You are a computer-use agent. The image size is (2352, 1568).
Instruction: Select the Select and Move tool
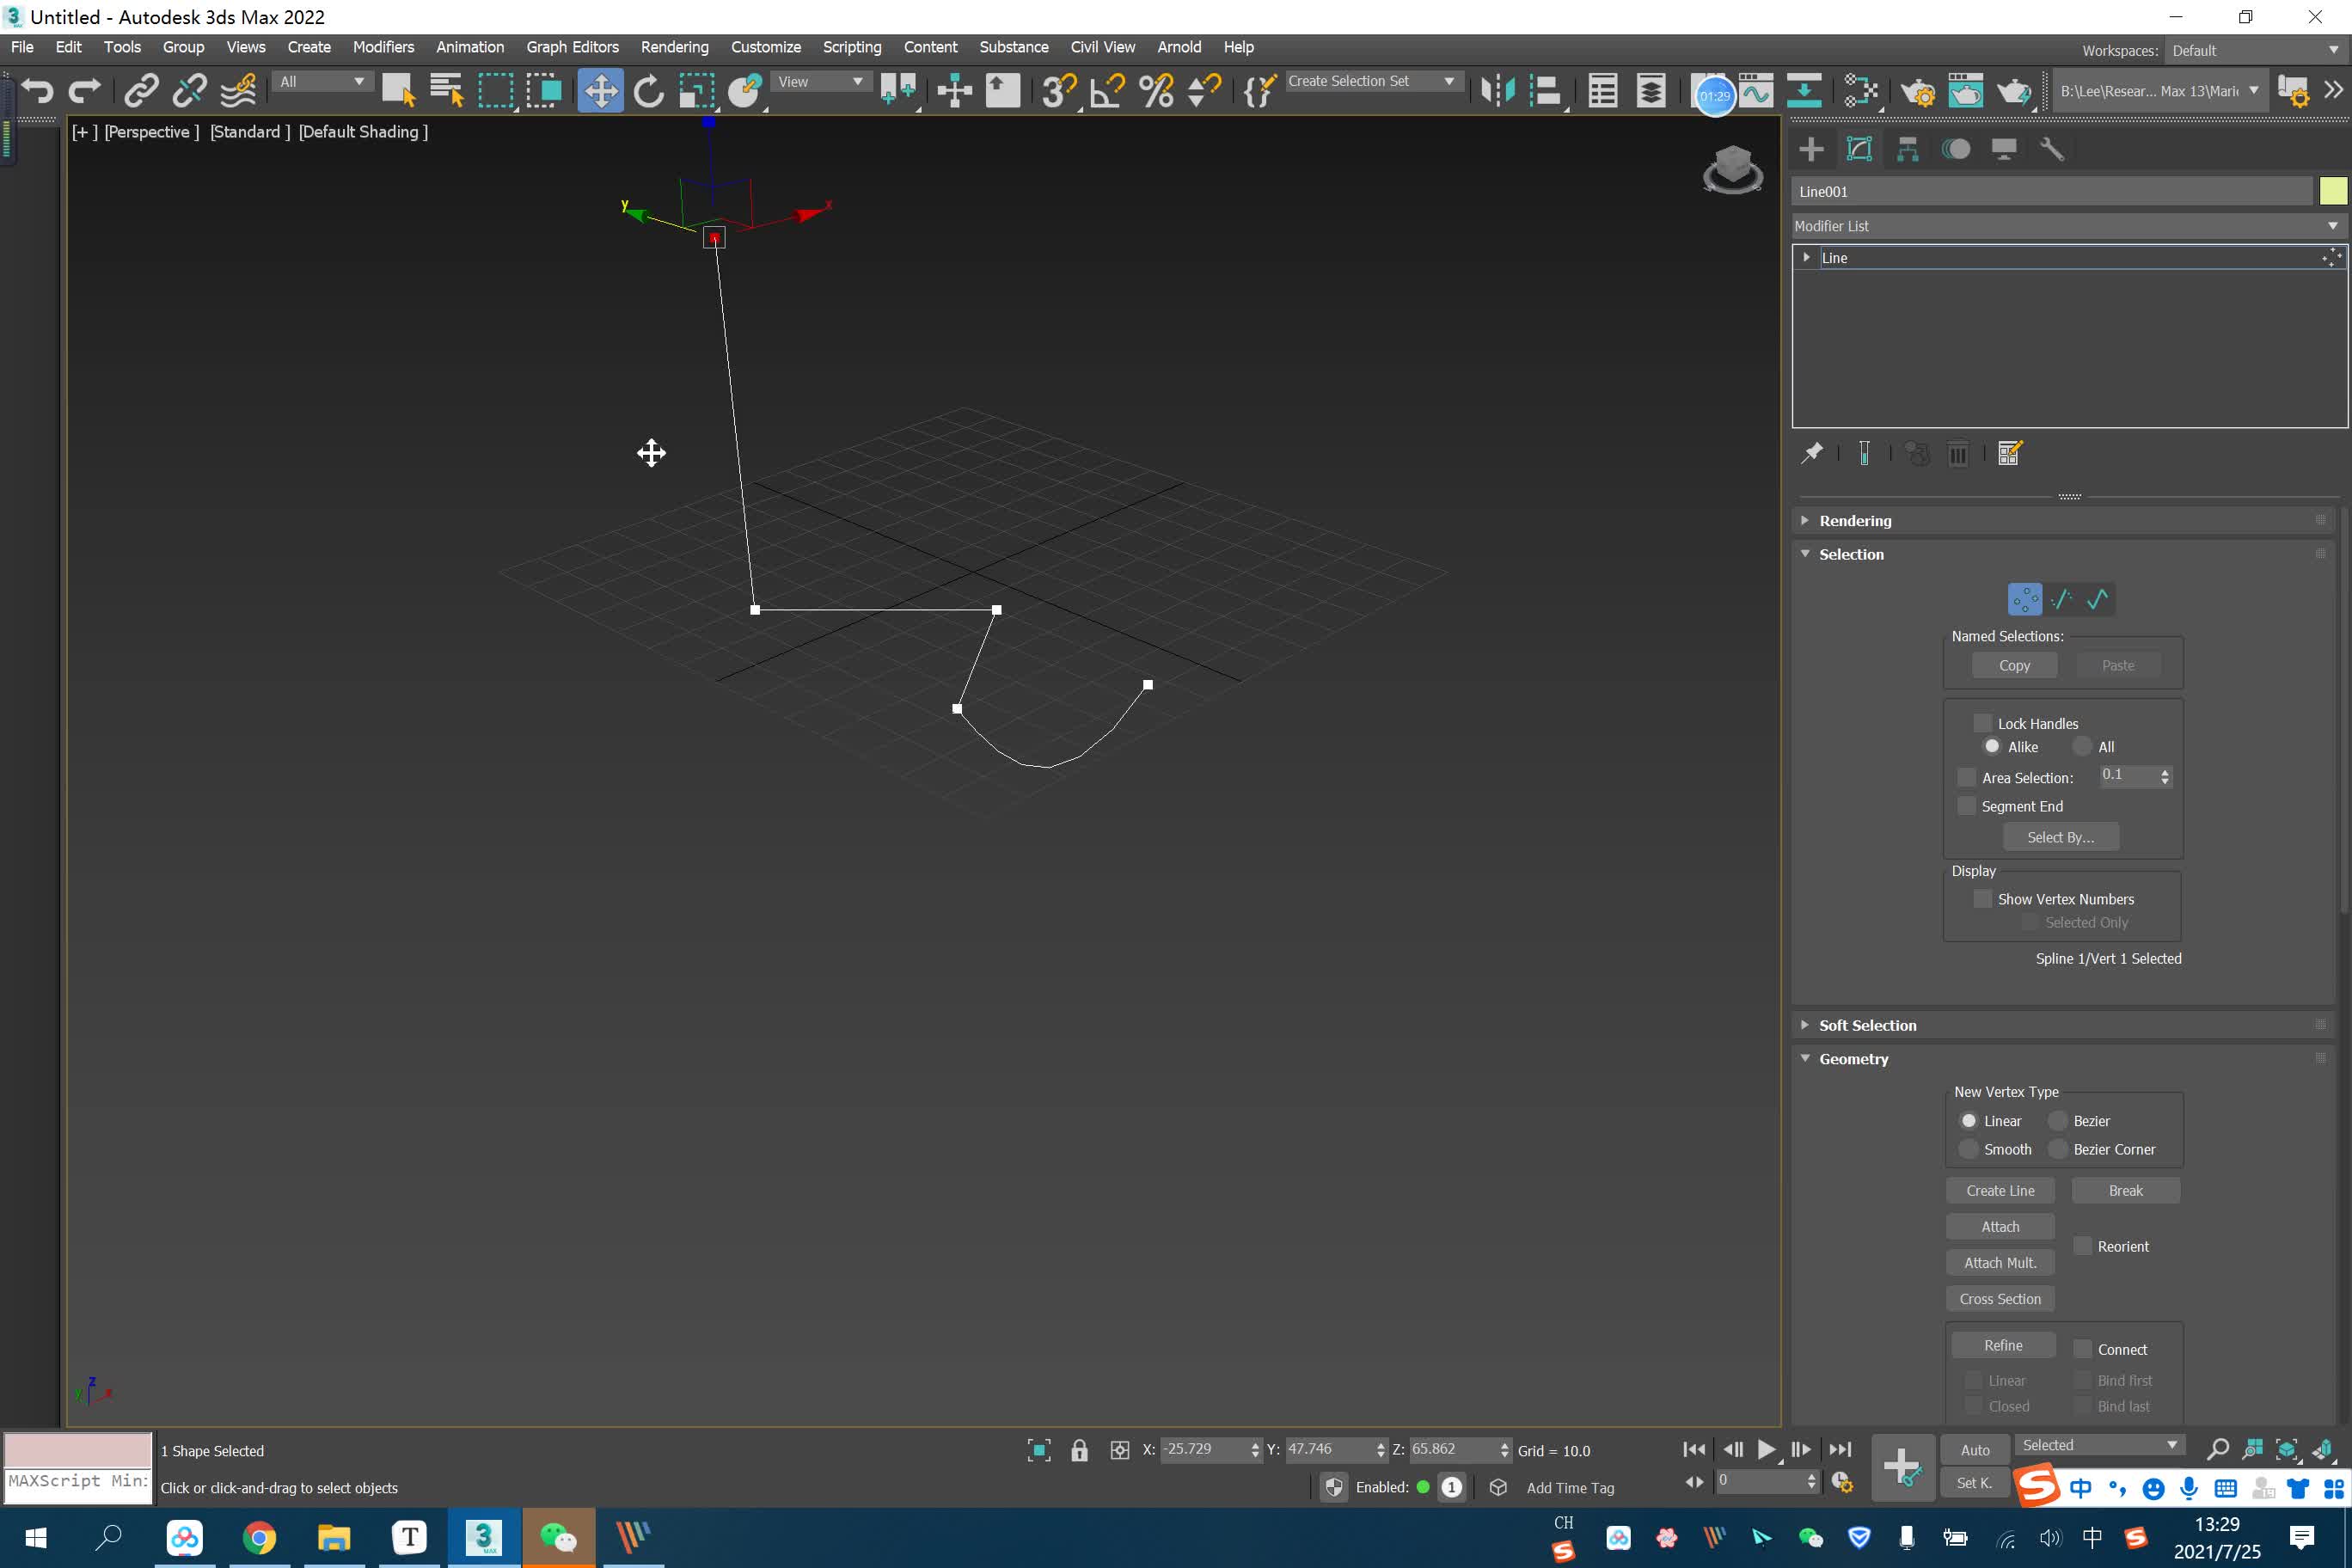click(600, 91)
